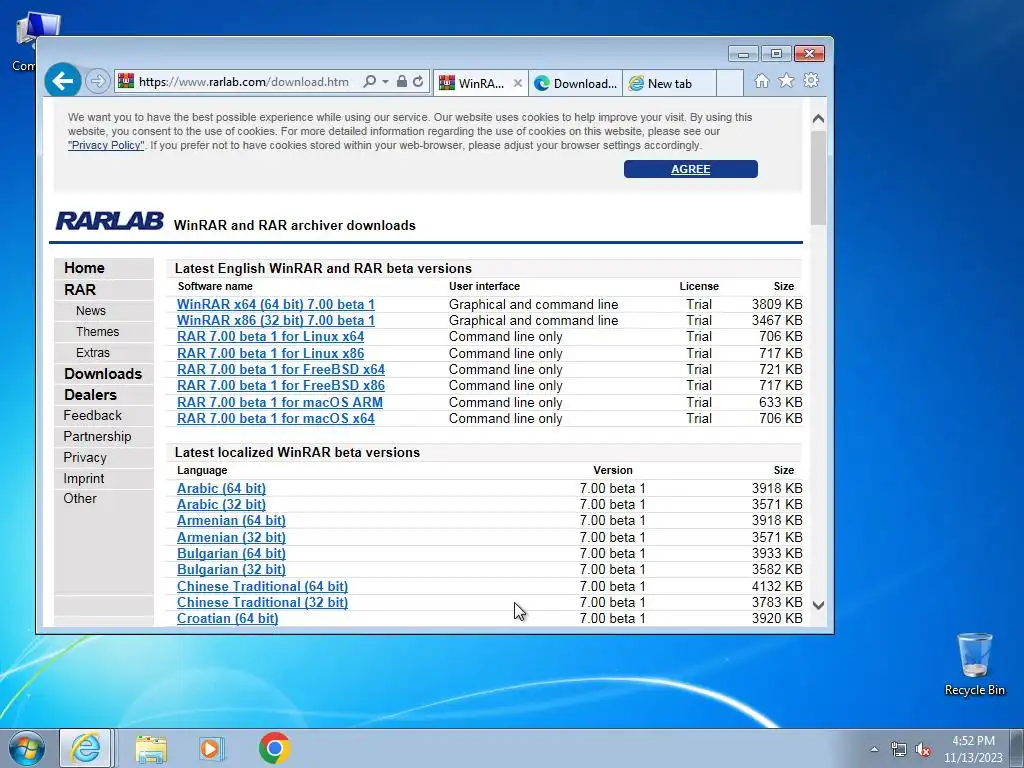Open the Privacy Policy link
The image size is (1024, 768).
click(x=106, y=145)
